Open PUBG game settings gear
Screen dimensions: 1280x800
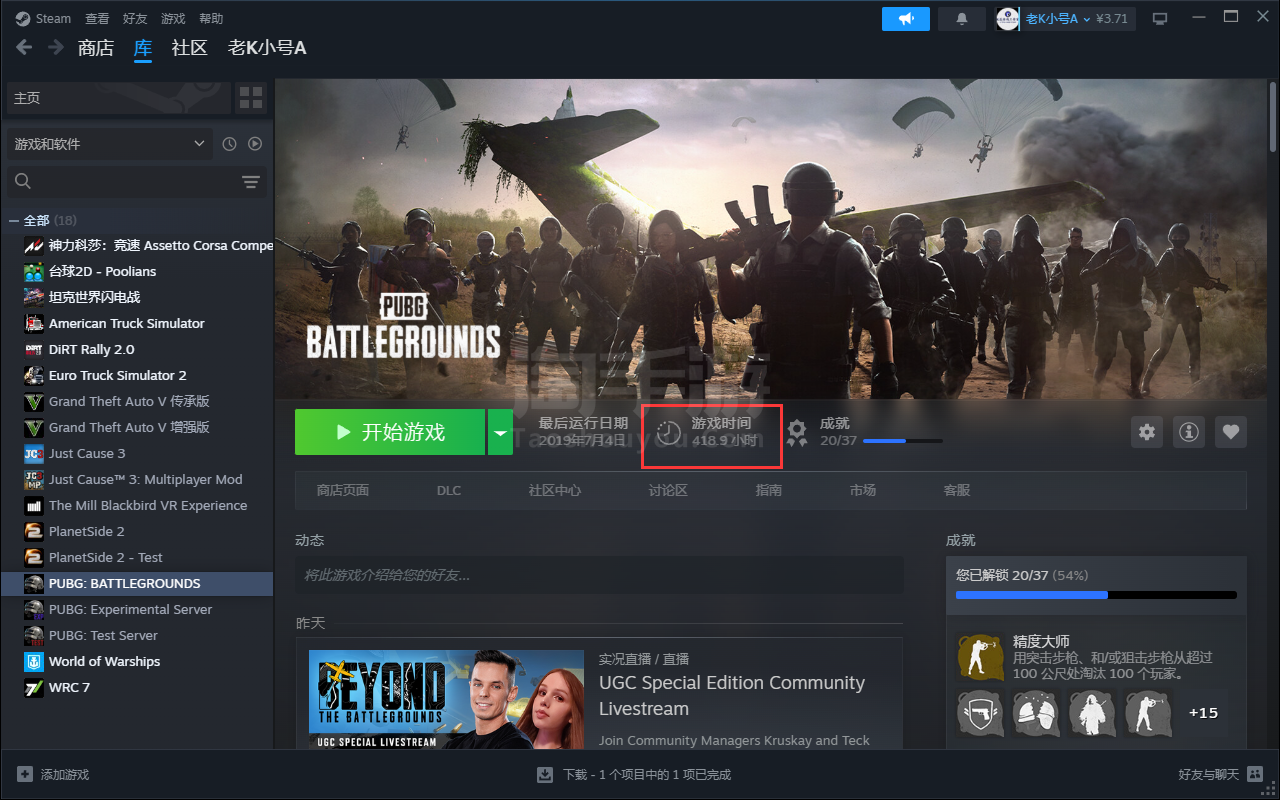[1147, 432]
